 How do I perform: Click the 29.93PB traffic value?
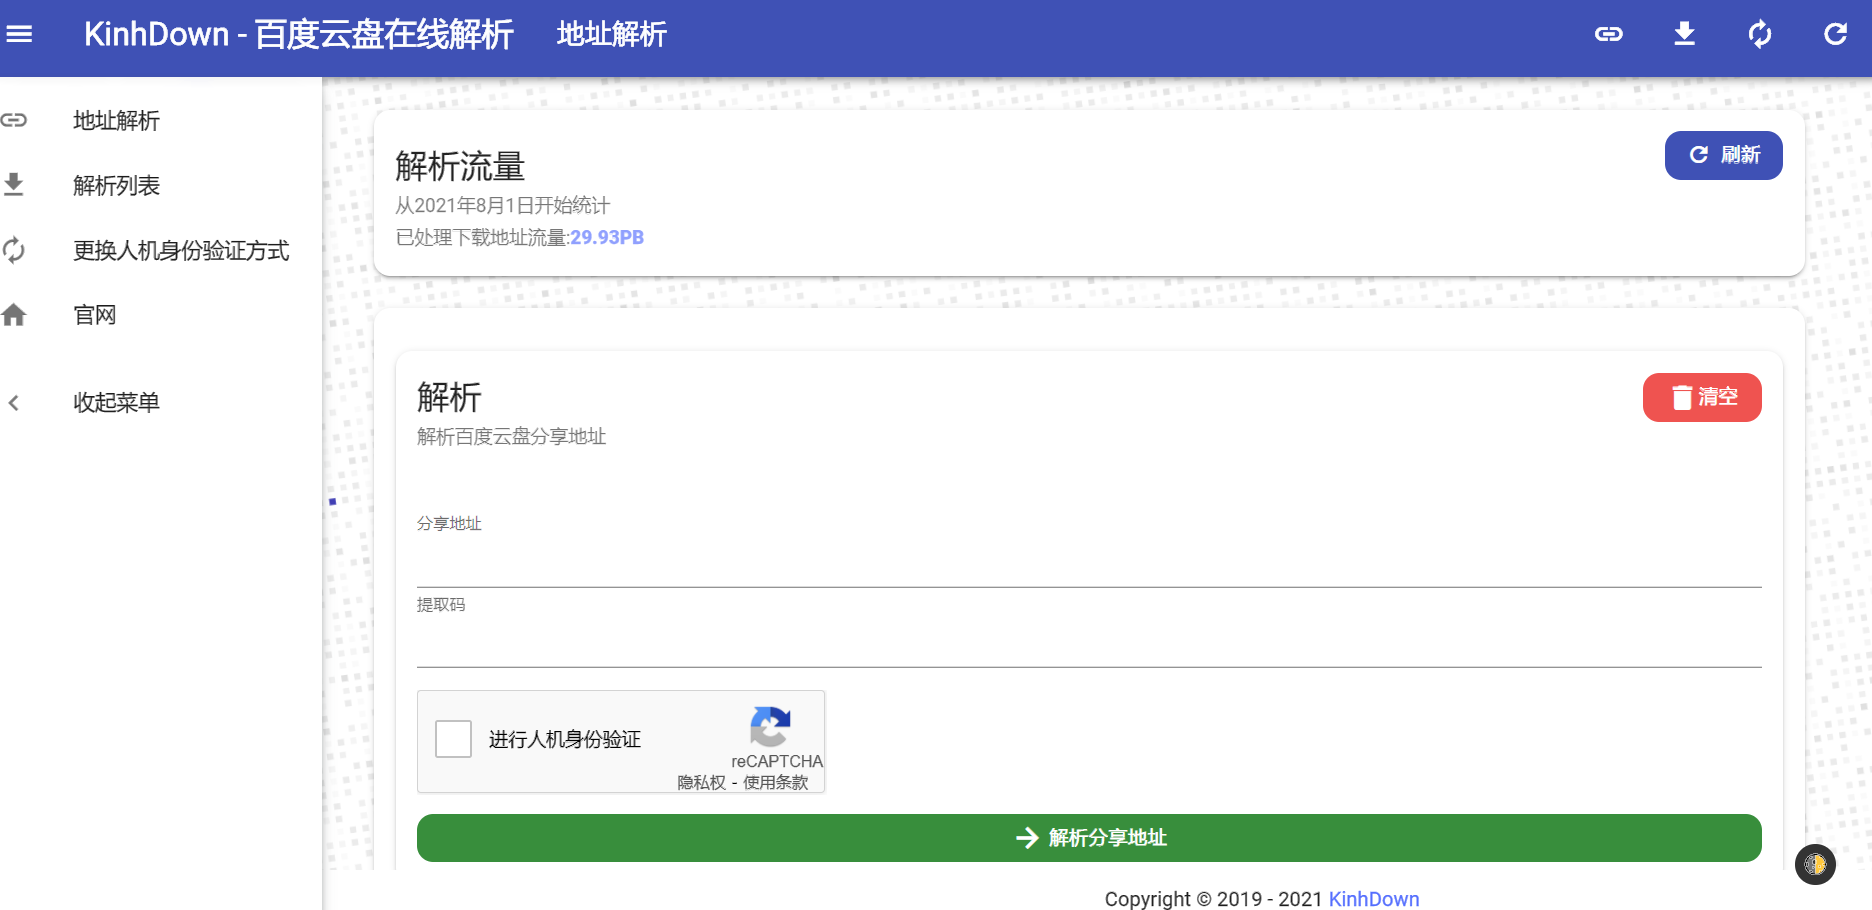point(607,237)
